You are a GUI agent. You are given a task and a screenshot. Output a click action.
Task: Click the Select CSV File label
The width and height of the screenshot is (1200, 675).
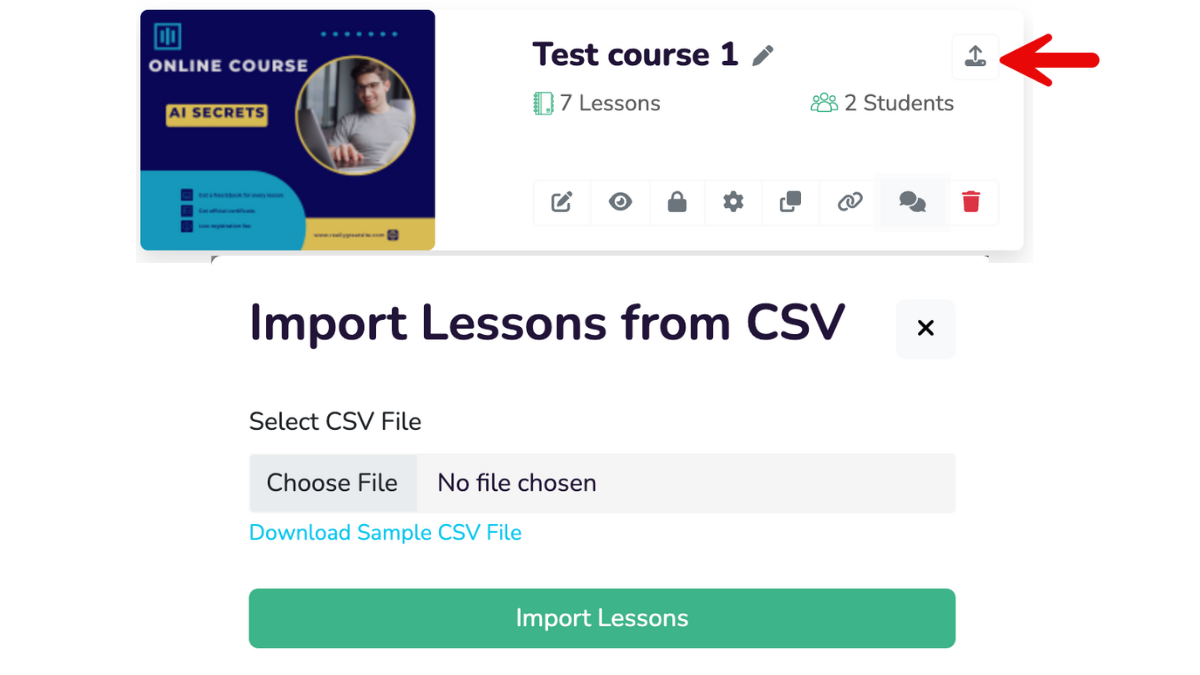(x=335, y=422)
